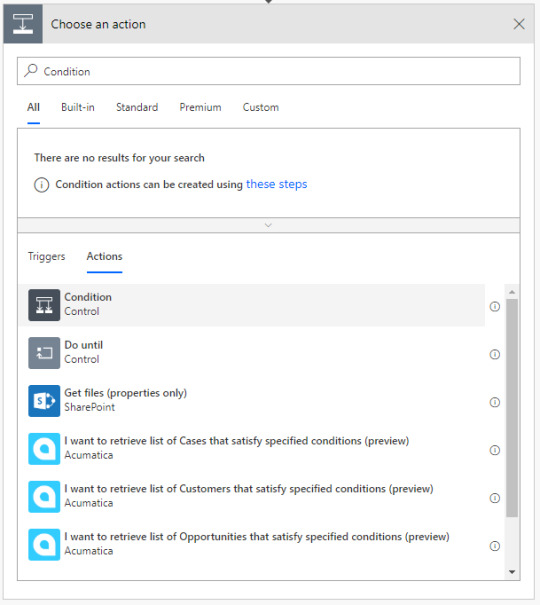
Task: Show info for retrieve list of Customers
Action: pos(494,498)
